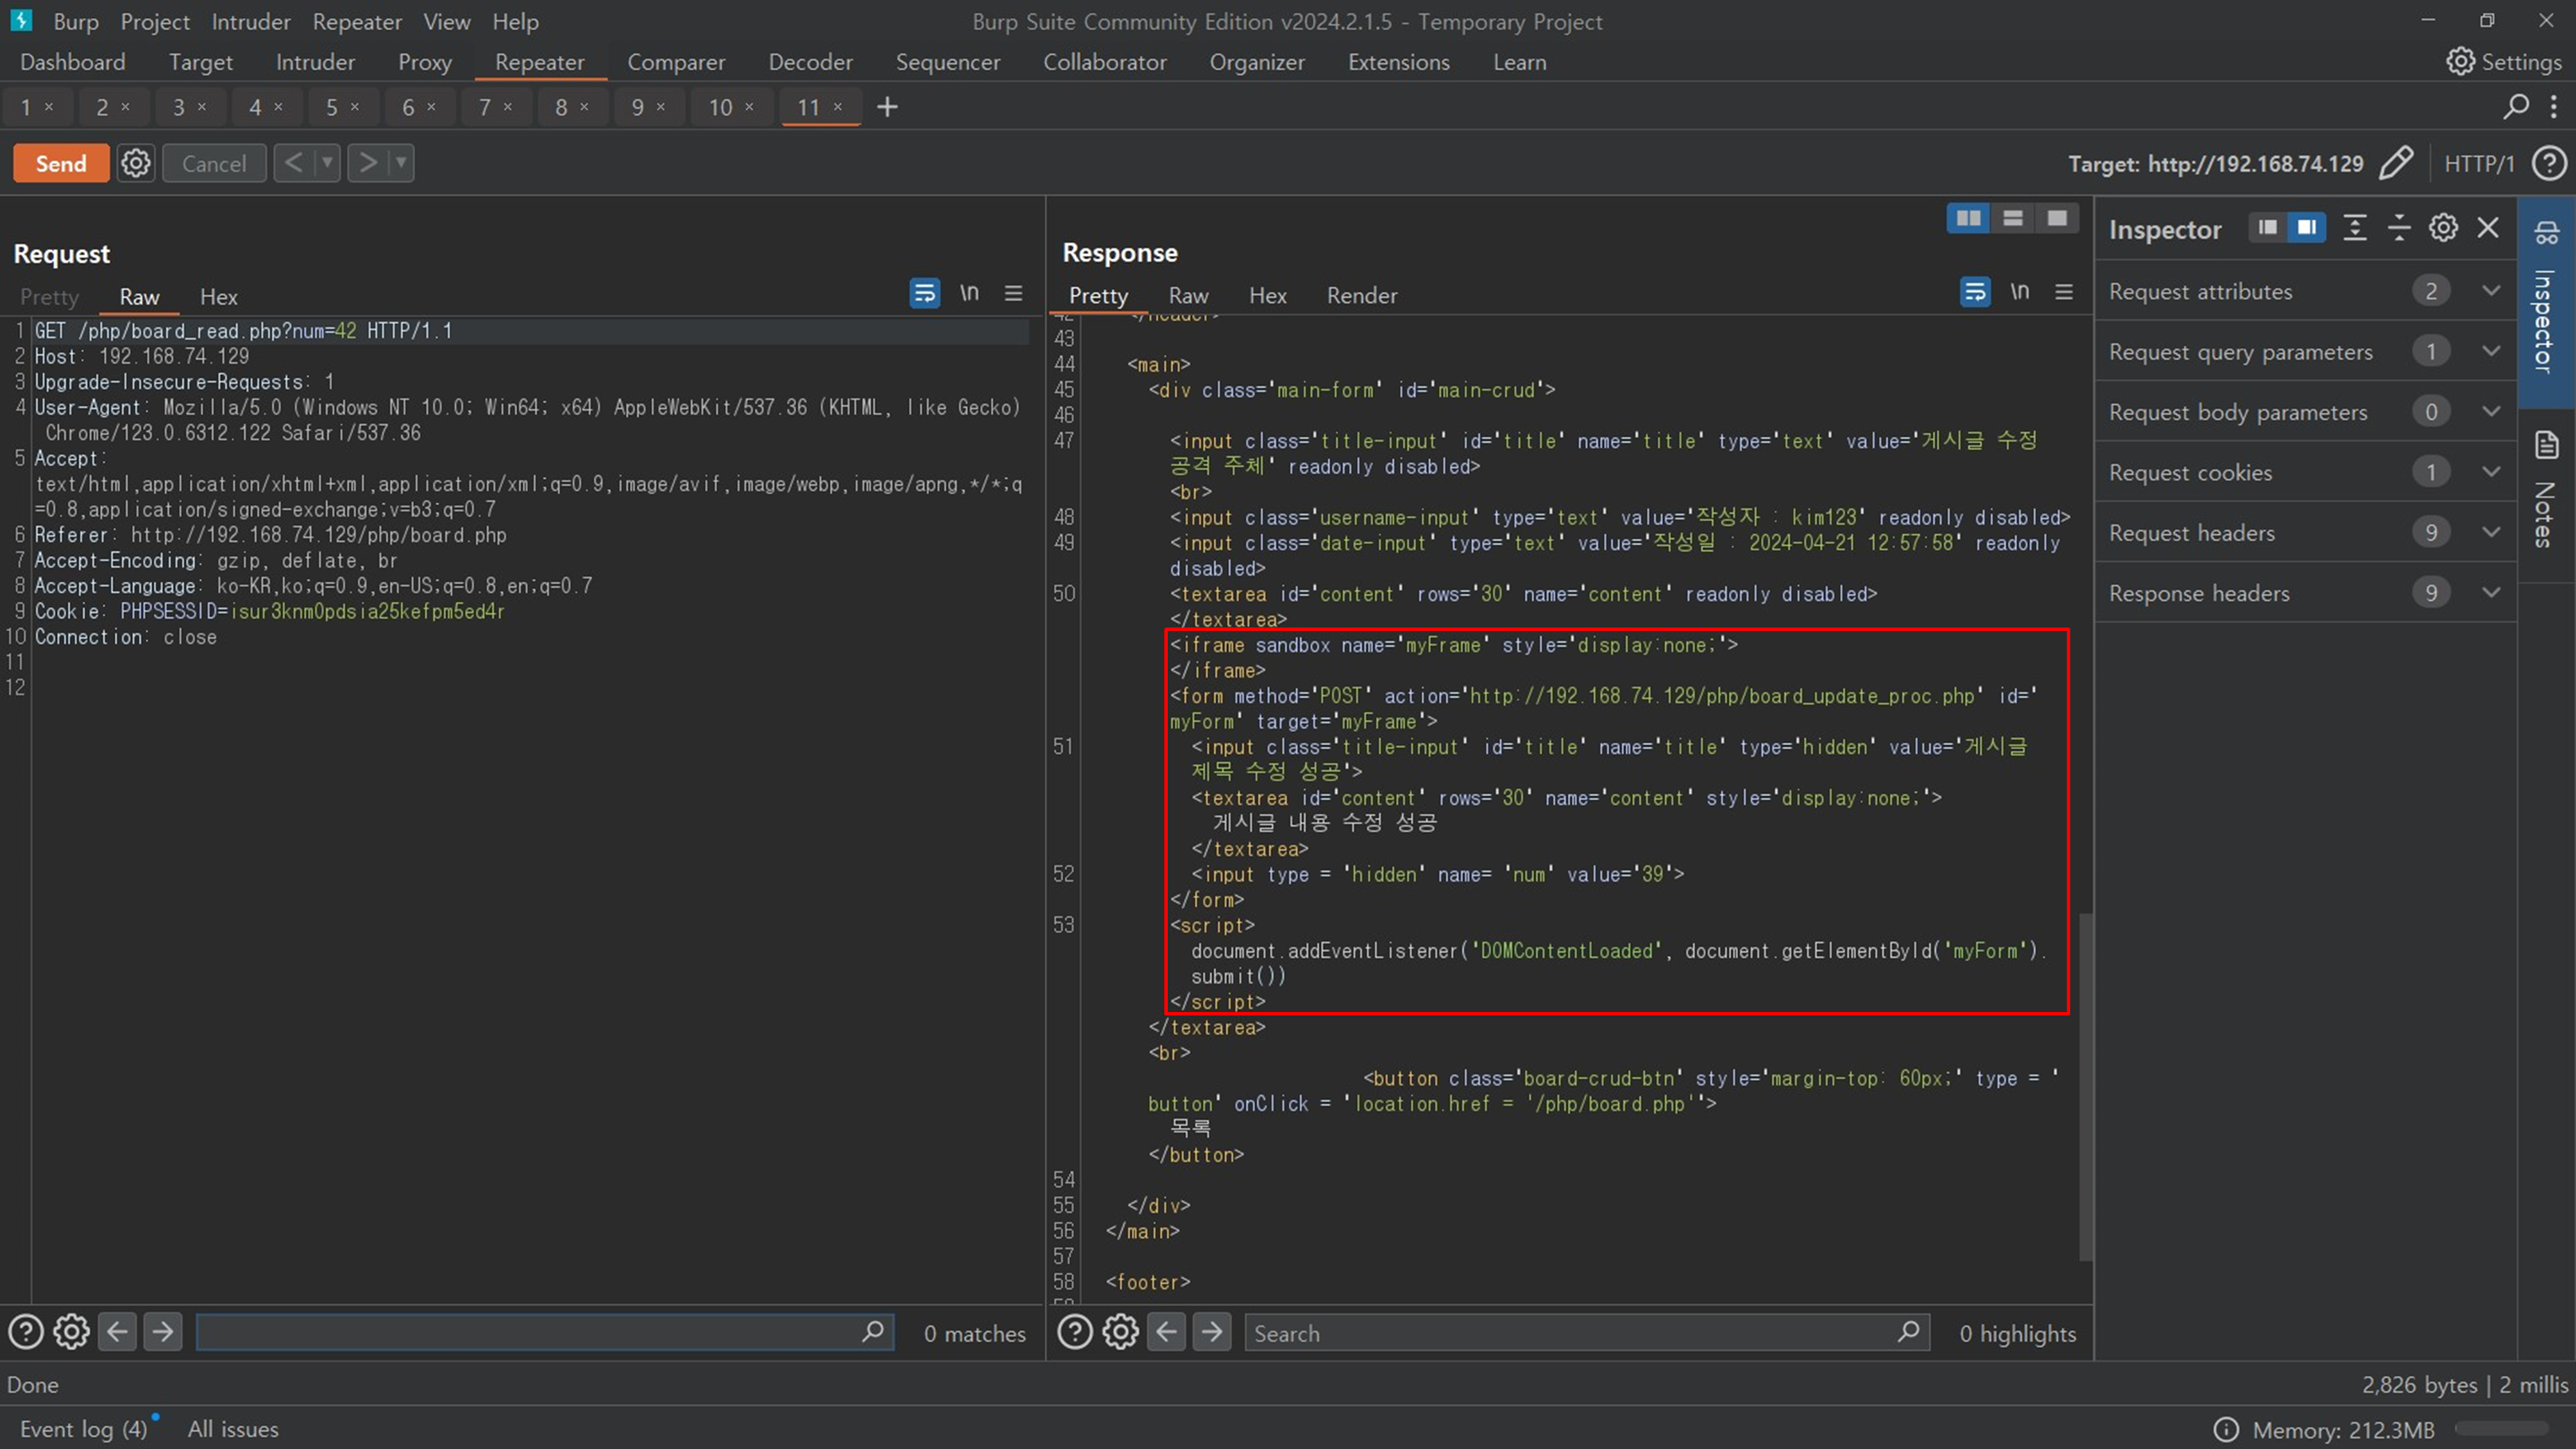Add a new Repeater tab
The height and width of the screenshot is (1449, 2576).
pyautogui.click(x=887, y=107)
